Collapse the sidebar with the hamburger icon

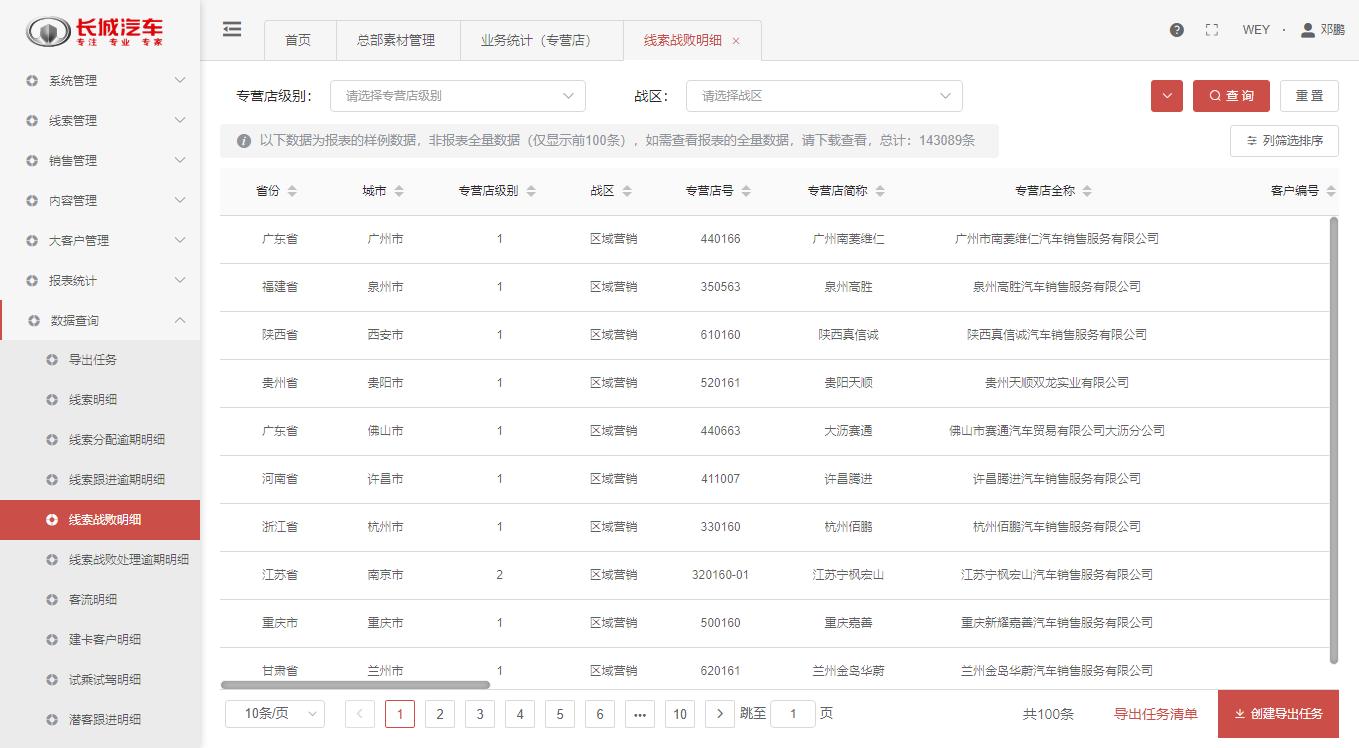pyautogui.click(x=232, y=30)
